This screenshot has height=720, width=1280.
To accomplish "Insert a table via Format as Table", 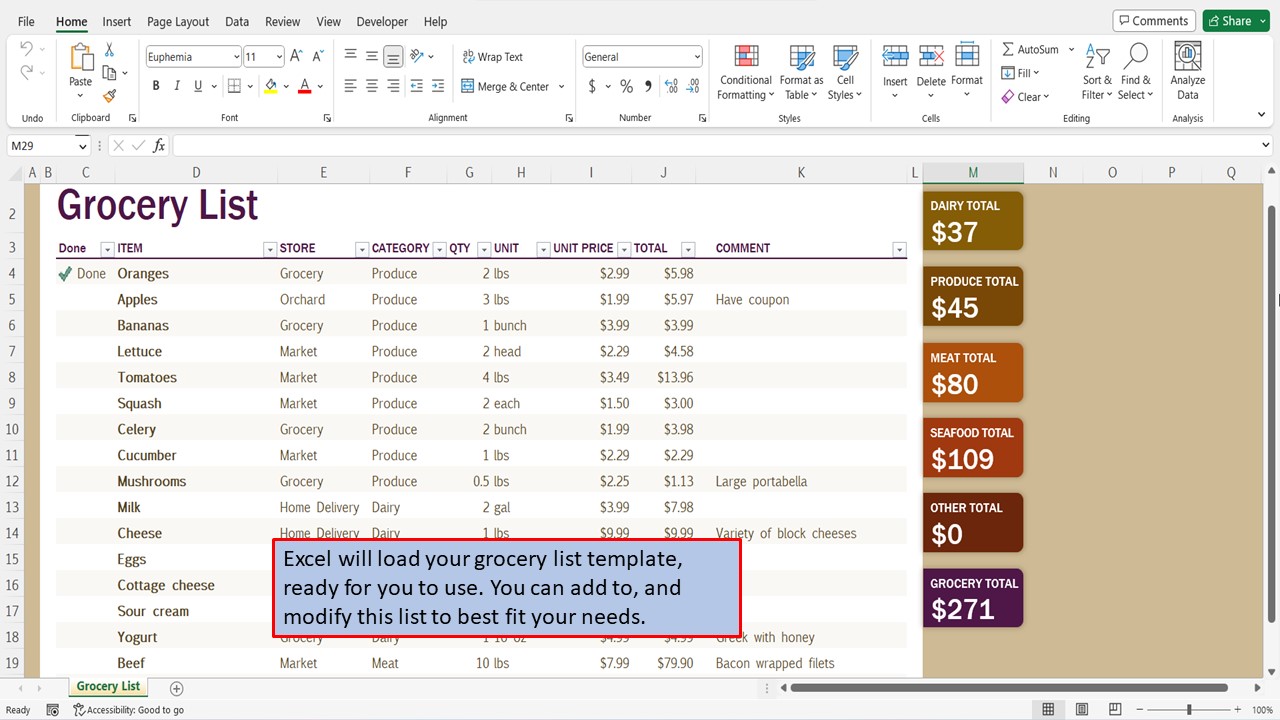I will pos(800,72).
